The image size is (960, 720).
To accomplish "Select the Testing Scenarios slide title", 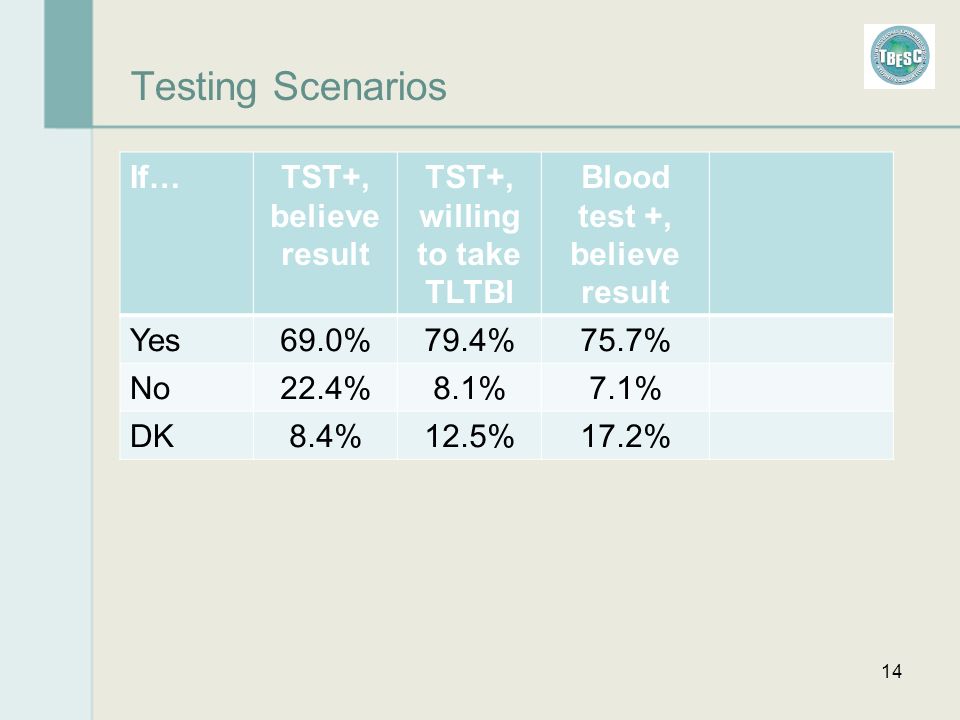I will pyautogui.click(x=288, y=87).
